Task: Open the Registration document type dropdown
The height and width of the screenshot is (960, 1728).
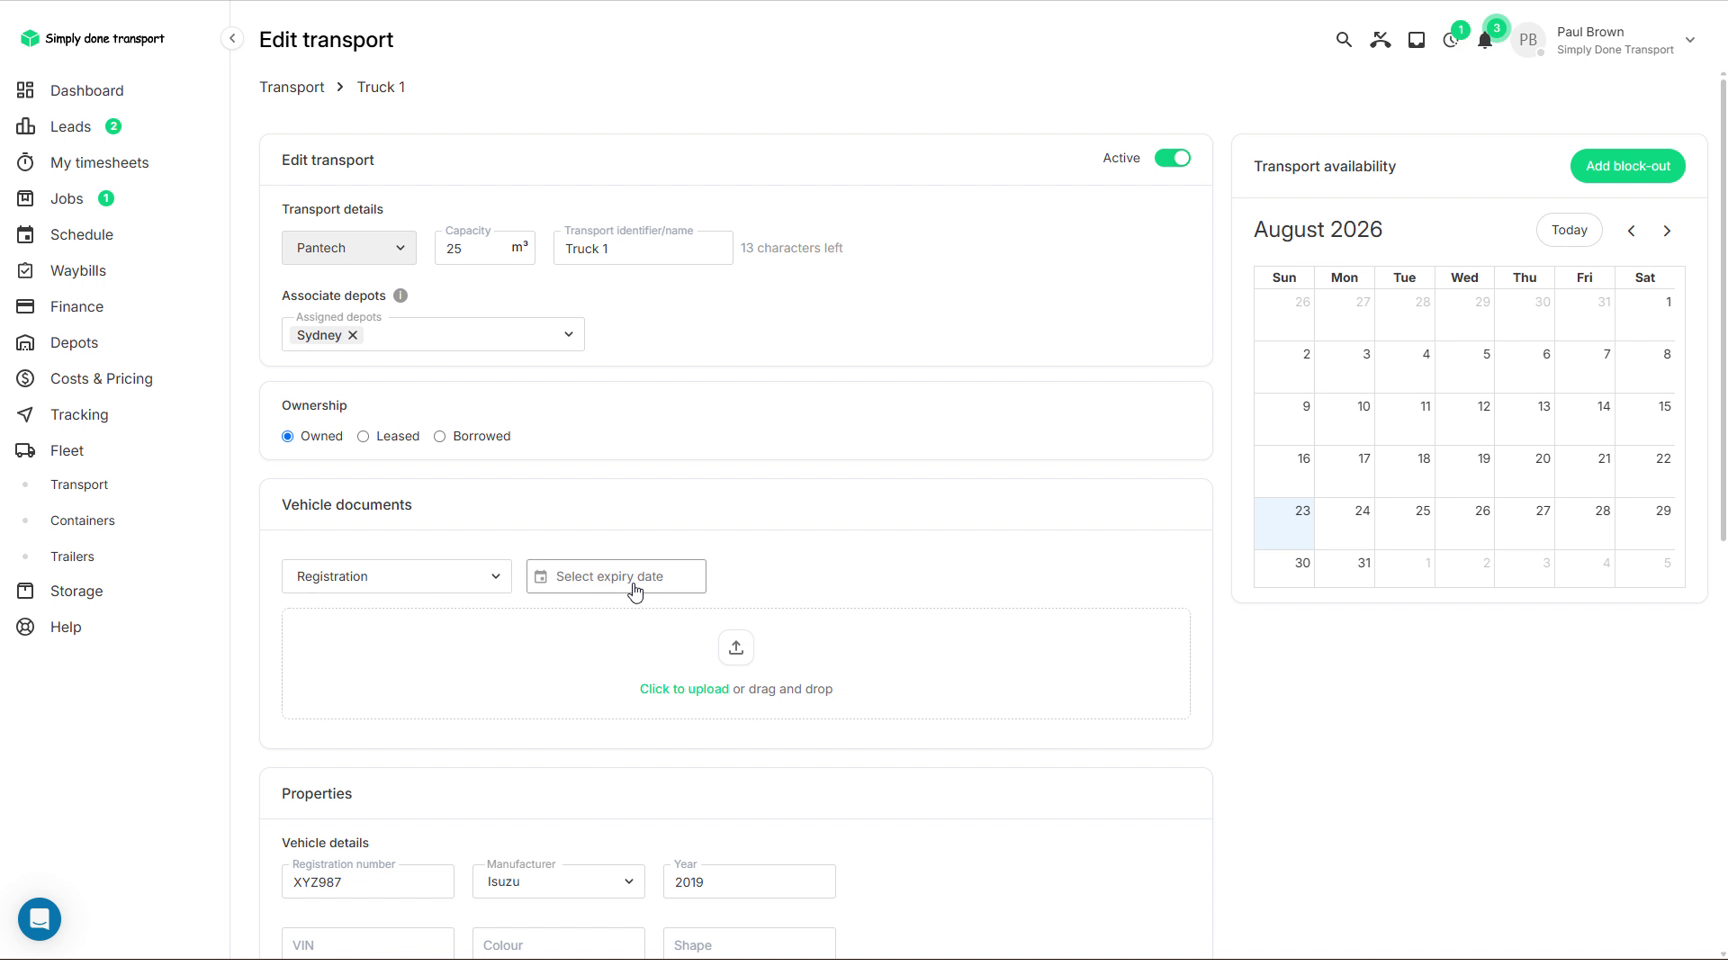Action: (397, 577)
